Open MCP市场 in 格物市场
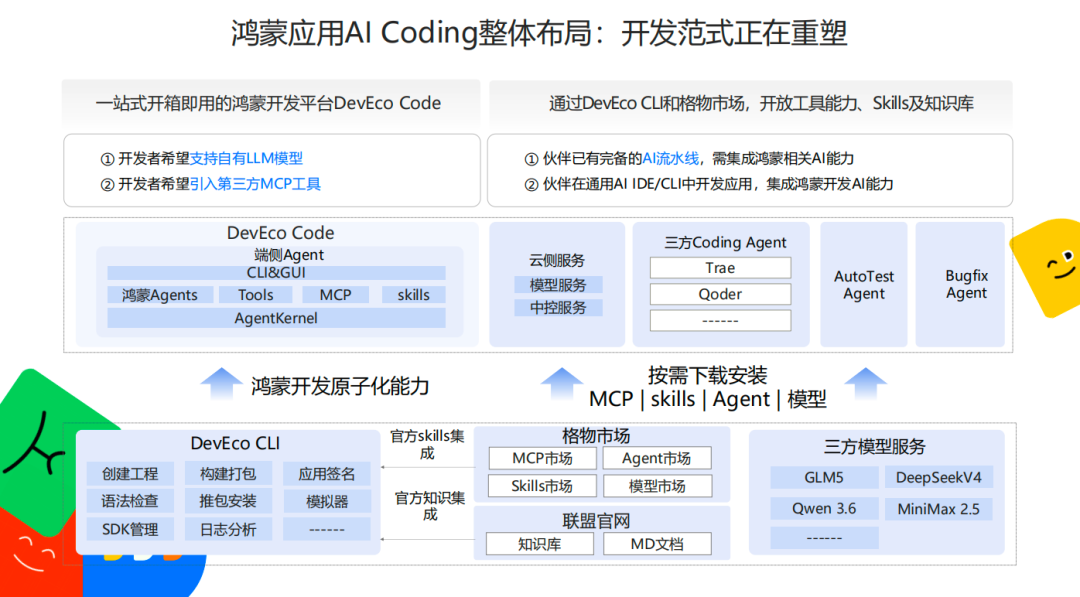1080x597 pixels. pos(542,459)
